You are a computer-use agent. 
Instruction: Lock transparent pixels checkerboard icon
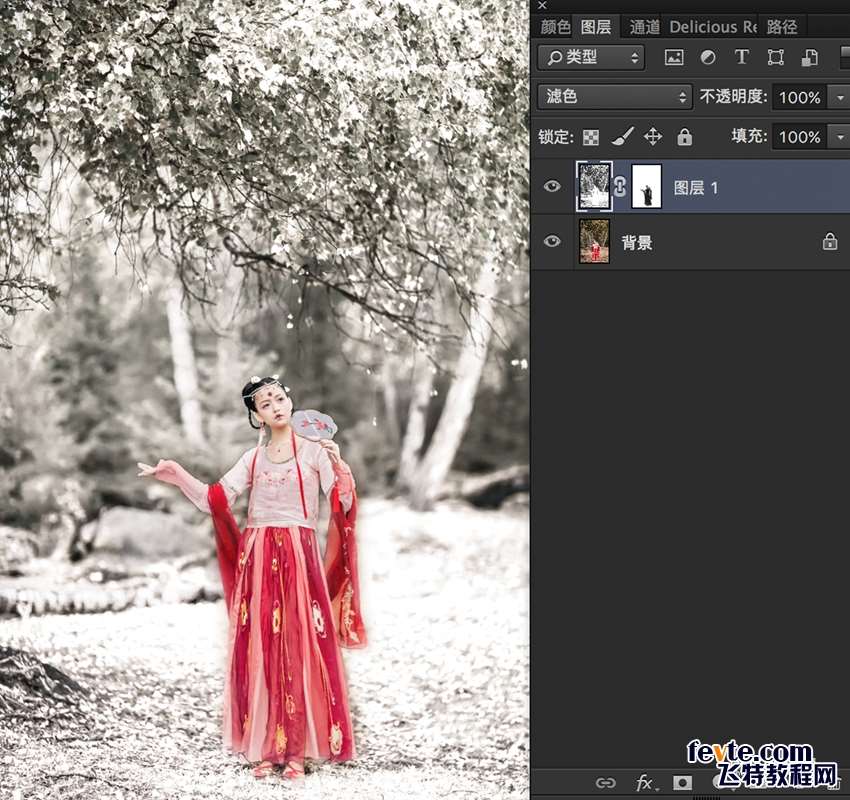point(591,137)
